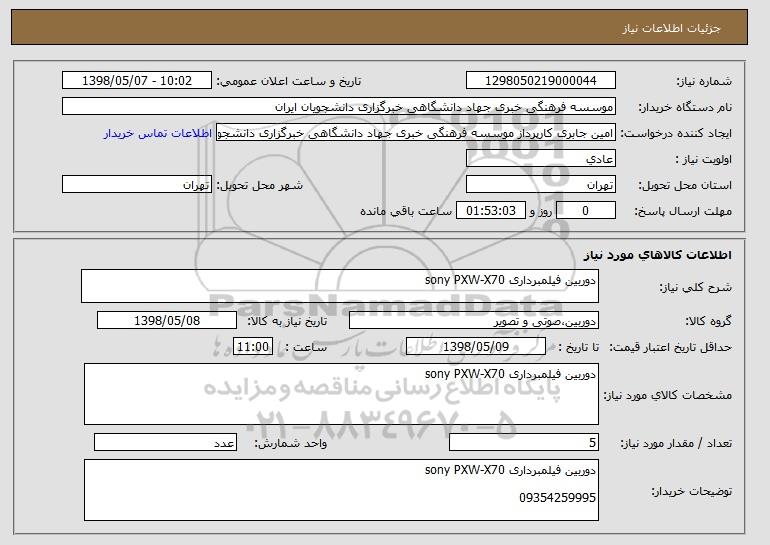This screenshot has height=545, width=770.
Task: Open buyer contact info link 'اطلاعات تماس خریدار'
Action: point(158,133)
